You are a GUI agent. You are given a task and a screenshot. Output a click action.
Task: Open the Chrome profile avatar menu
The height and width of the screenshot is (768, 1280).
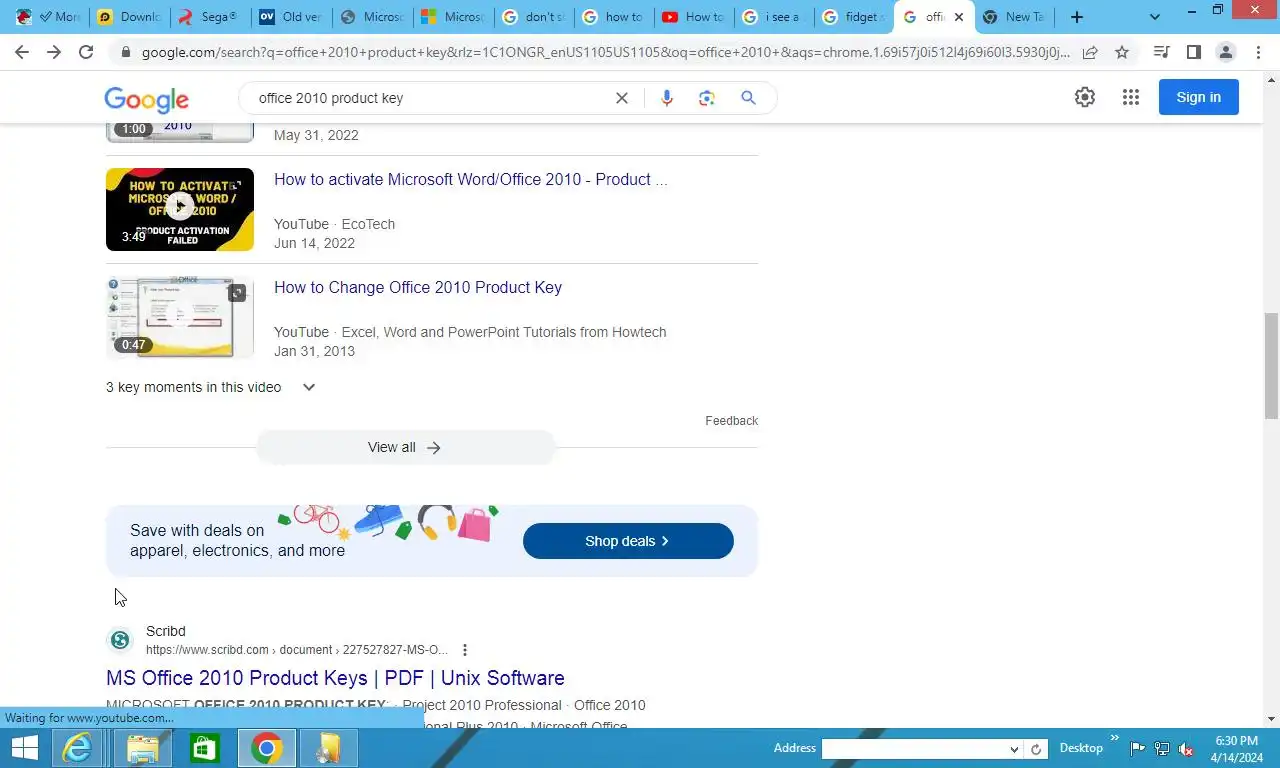tap(1225, 52)
